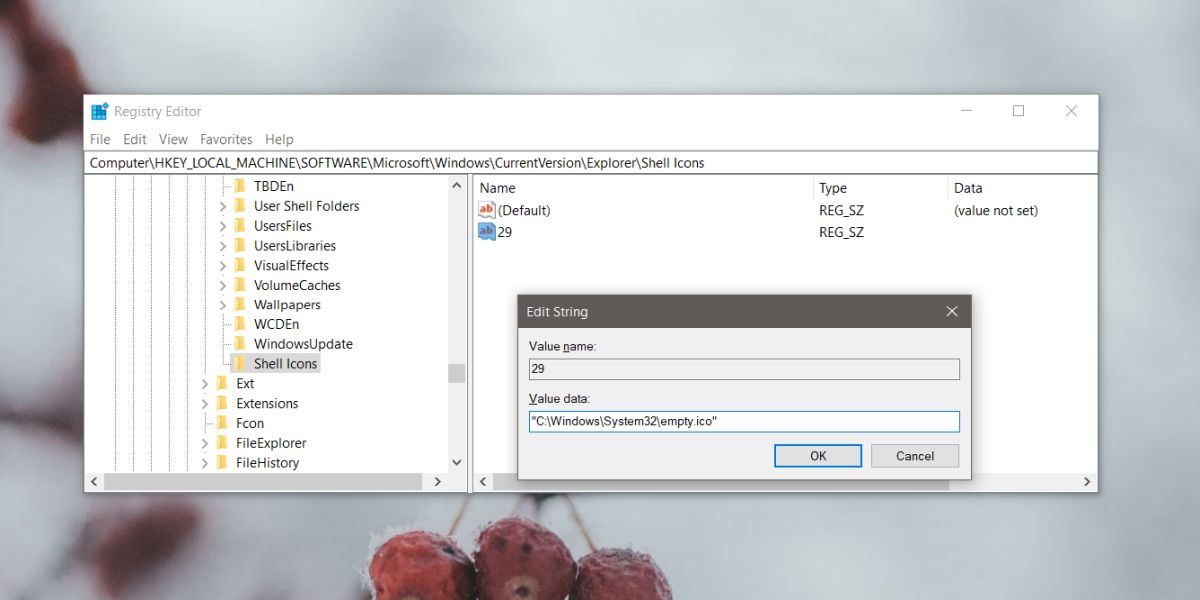1200x600 pixels.
Task: Click the string icon for value 29
Action: click(487, 232)
